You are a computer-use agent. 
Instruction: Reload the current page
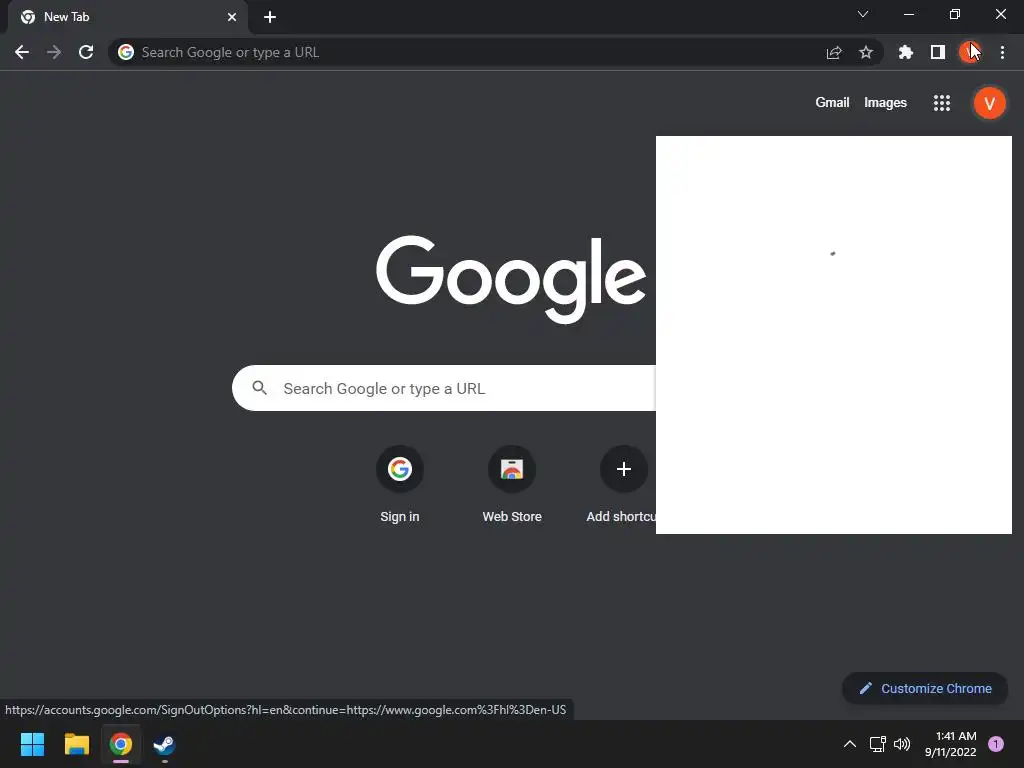[86, 52]
